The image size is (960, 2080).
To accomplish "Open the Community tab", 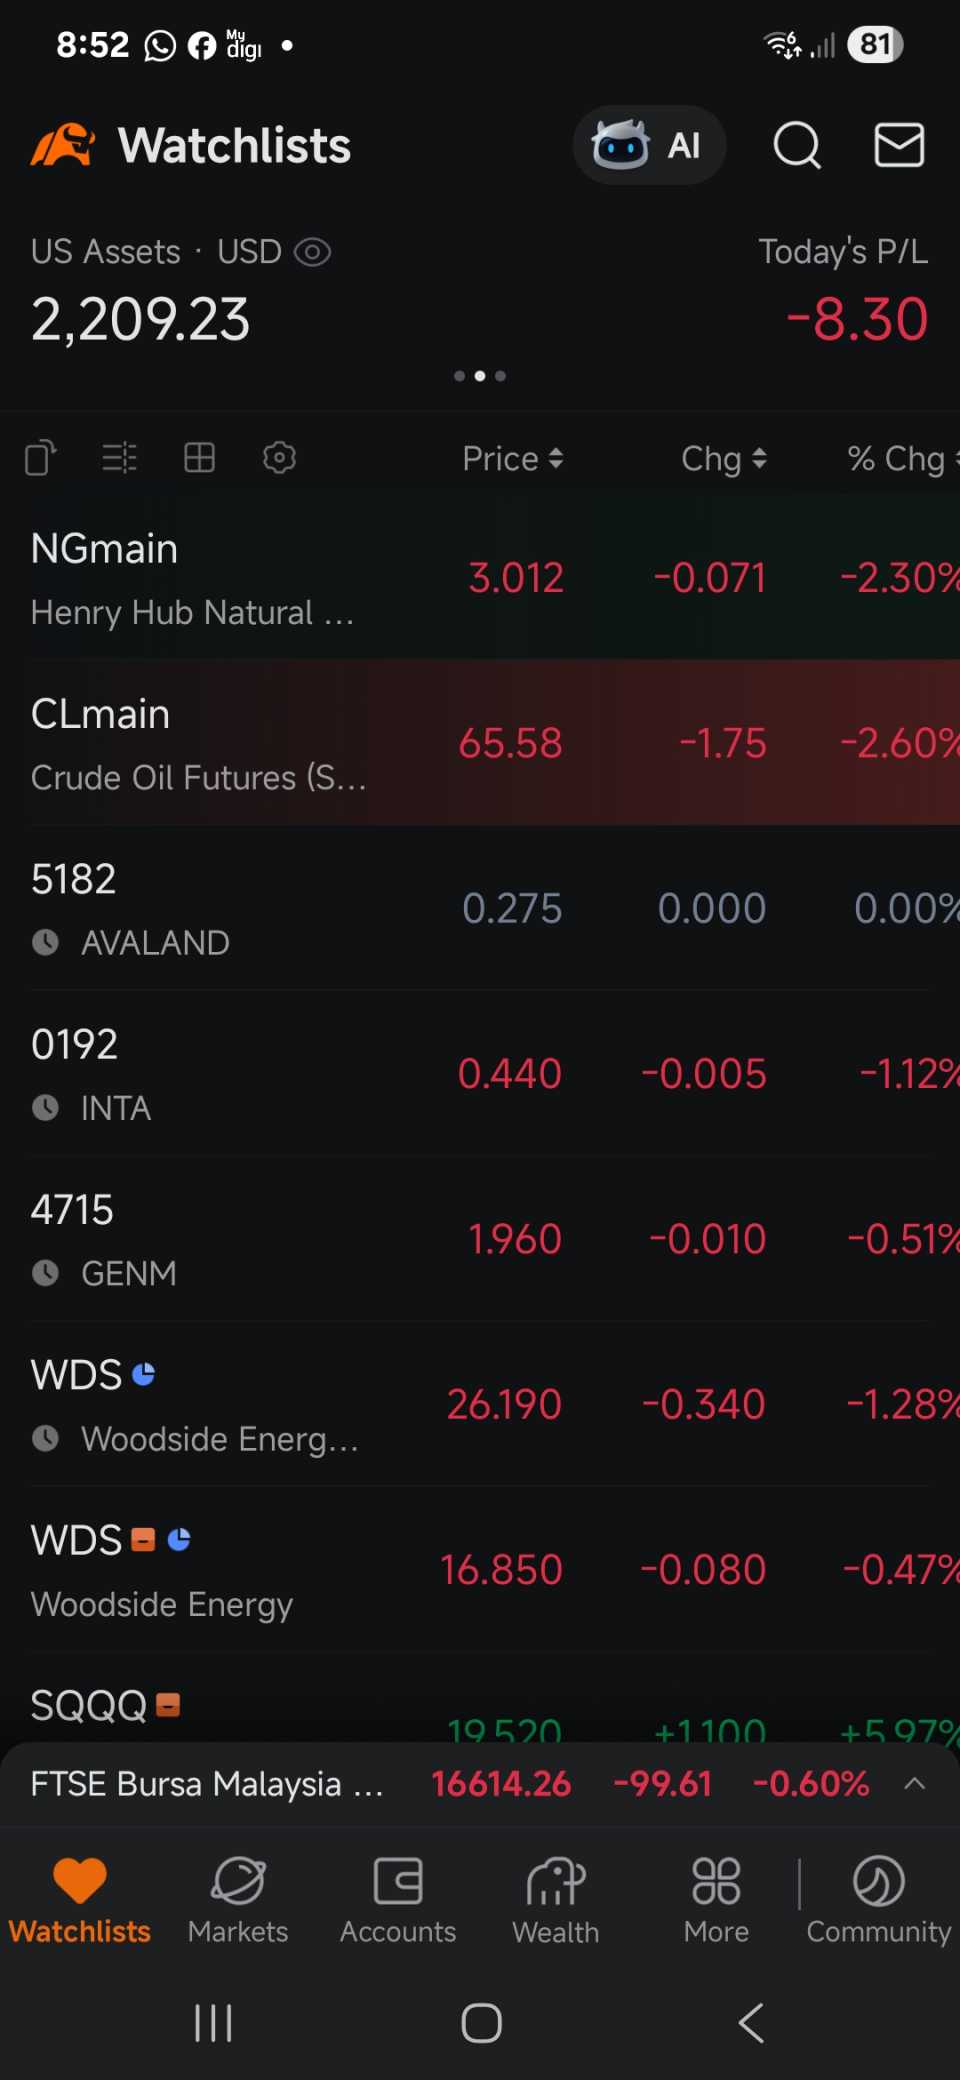I will tap(879, 1900).
